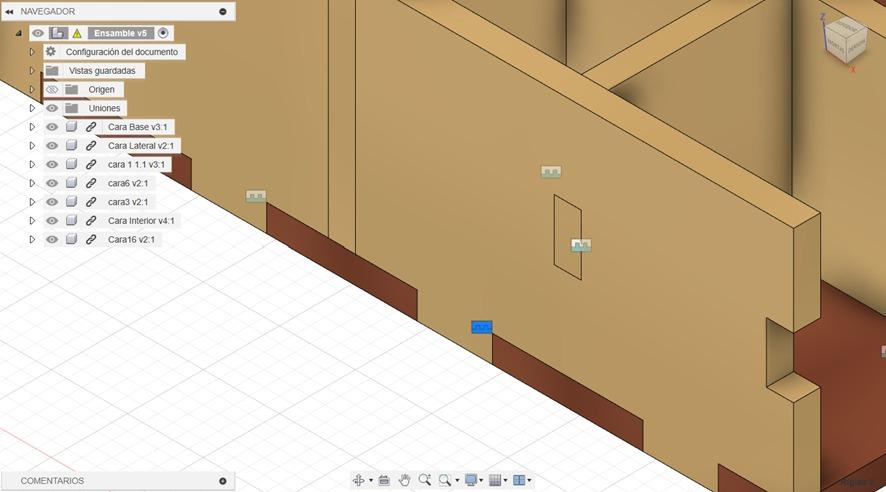Open the Orbit navigation tool
The width and height of the screenshot is (886, 492).
click(x=358, y=480)
